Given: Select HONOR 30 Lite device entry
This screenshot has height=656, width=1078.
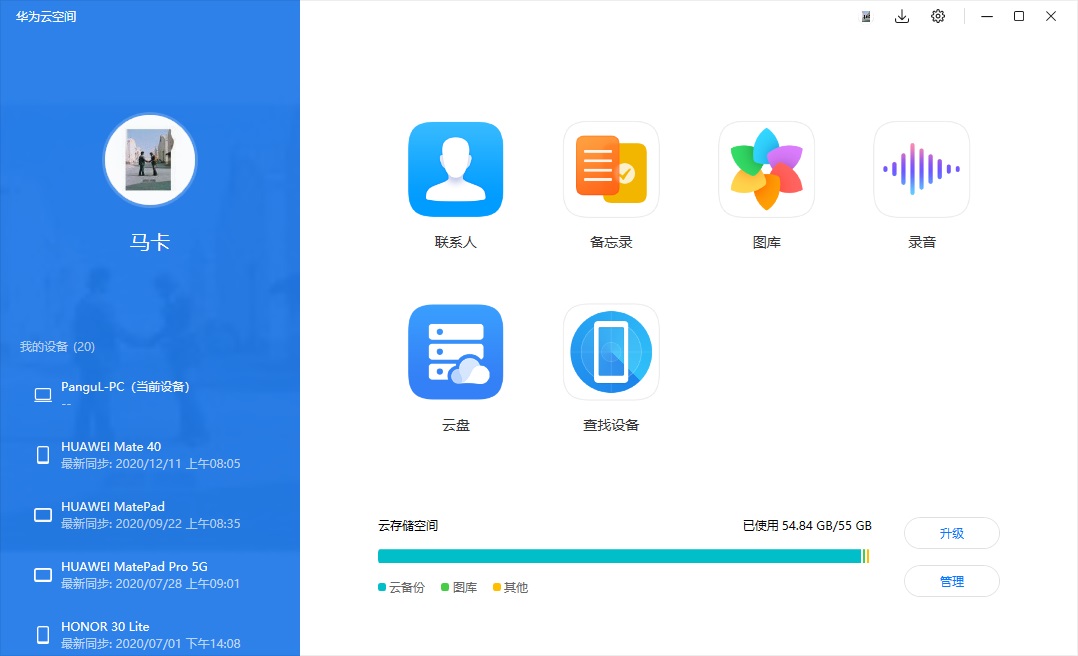Looking at the screenshot, I should pos(150,635).
